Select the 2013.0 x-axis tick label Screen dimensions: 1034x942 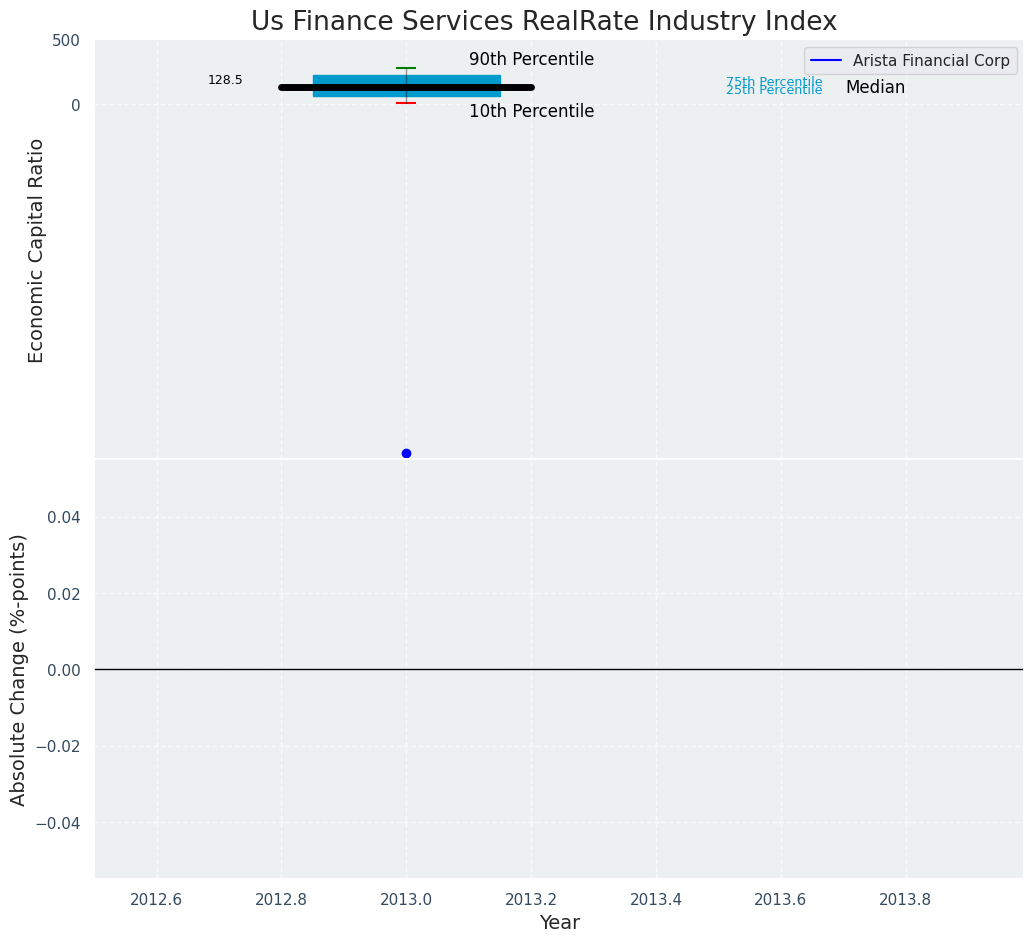coord(406,899)
